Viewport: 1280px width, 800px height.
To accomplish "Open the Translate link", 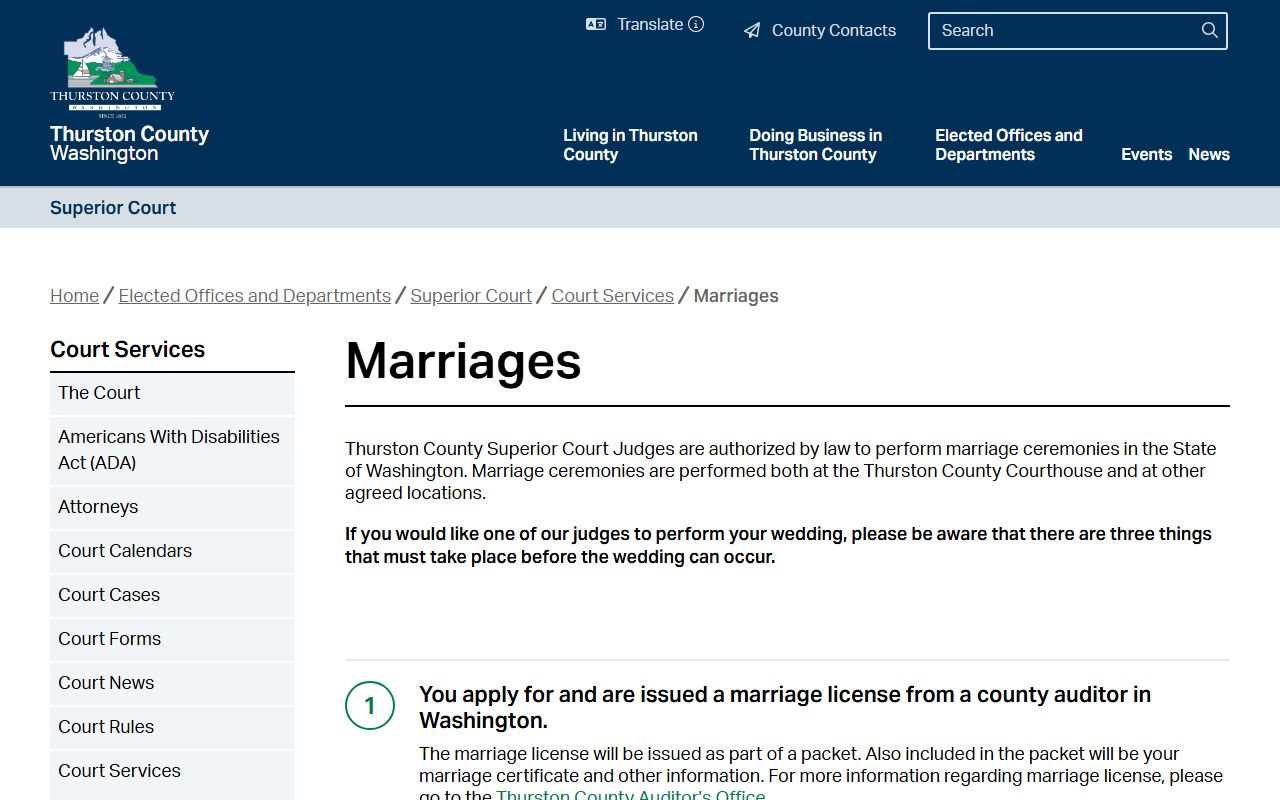I will tap(650, 24).
